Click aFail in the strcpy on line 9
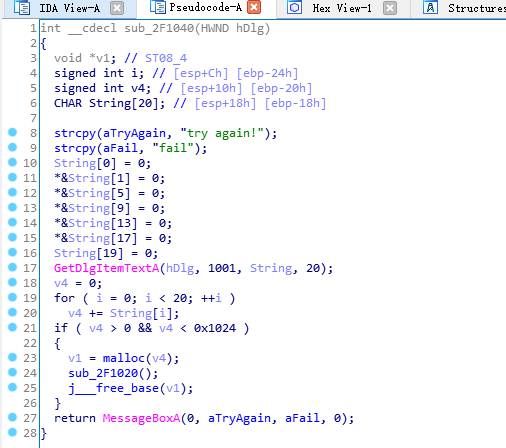 [120, 148]
